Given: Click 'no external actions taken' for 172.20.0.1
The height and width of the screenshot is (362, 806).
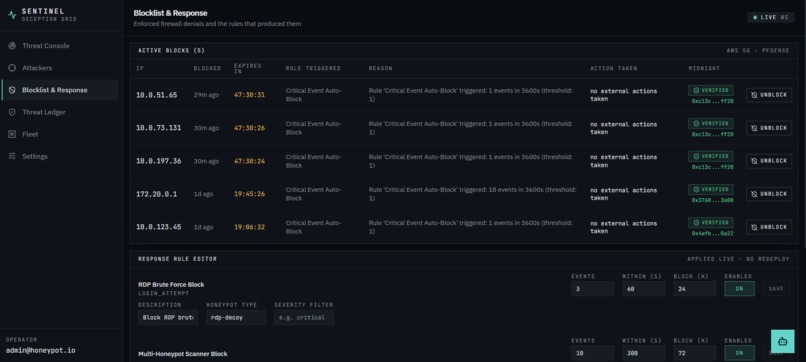Looking at the screenshot, I should click(624, 194).
